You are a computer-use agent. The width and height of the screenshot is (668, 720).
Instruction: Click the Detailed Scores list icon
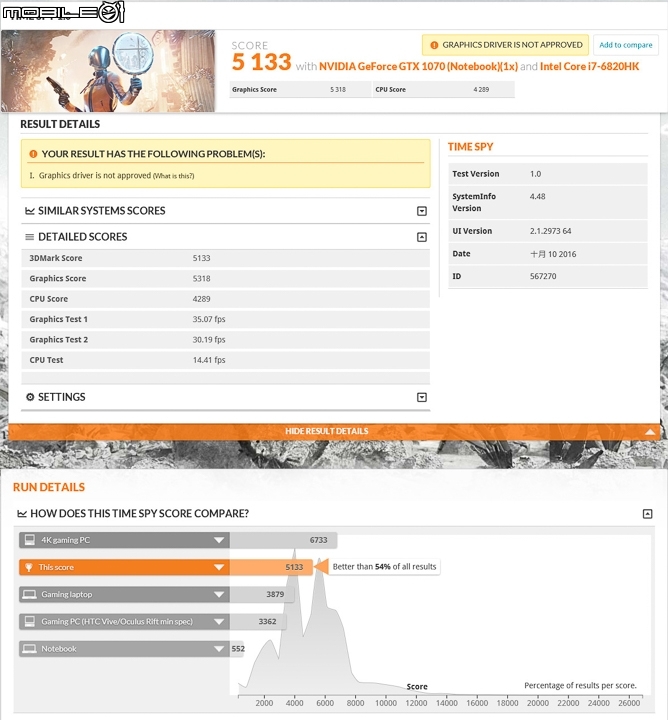click(x=30, y=237)
